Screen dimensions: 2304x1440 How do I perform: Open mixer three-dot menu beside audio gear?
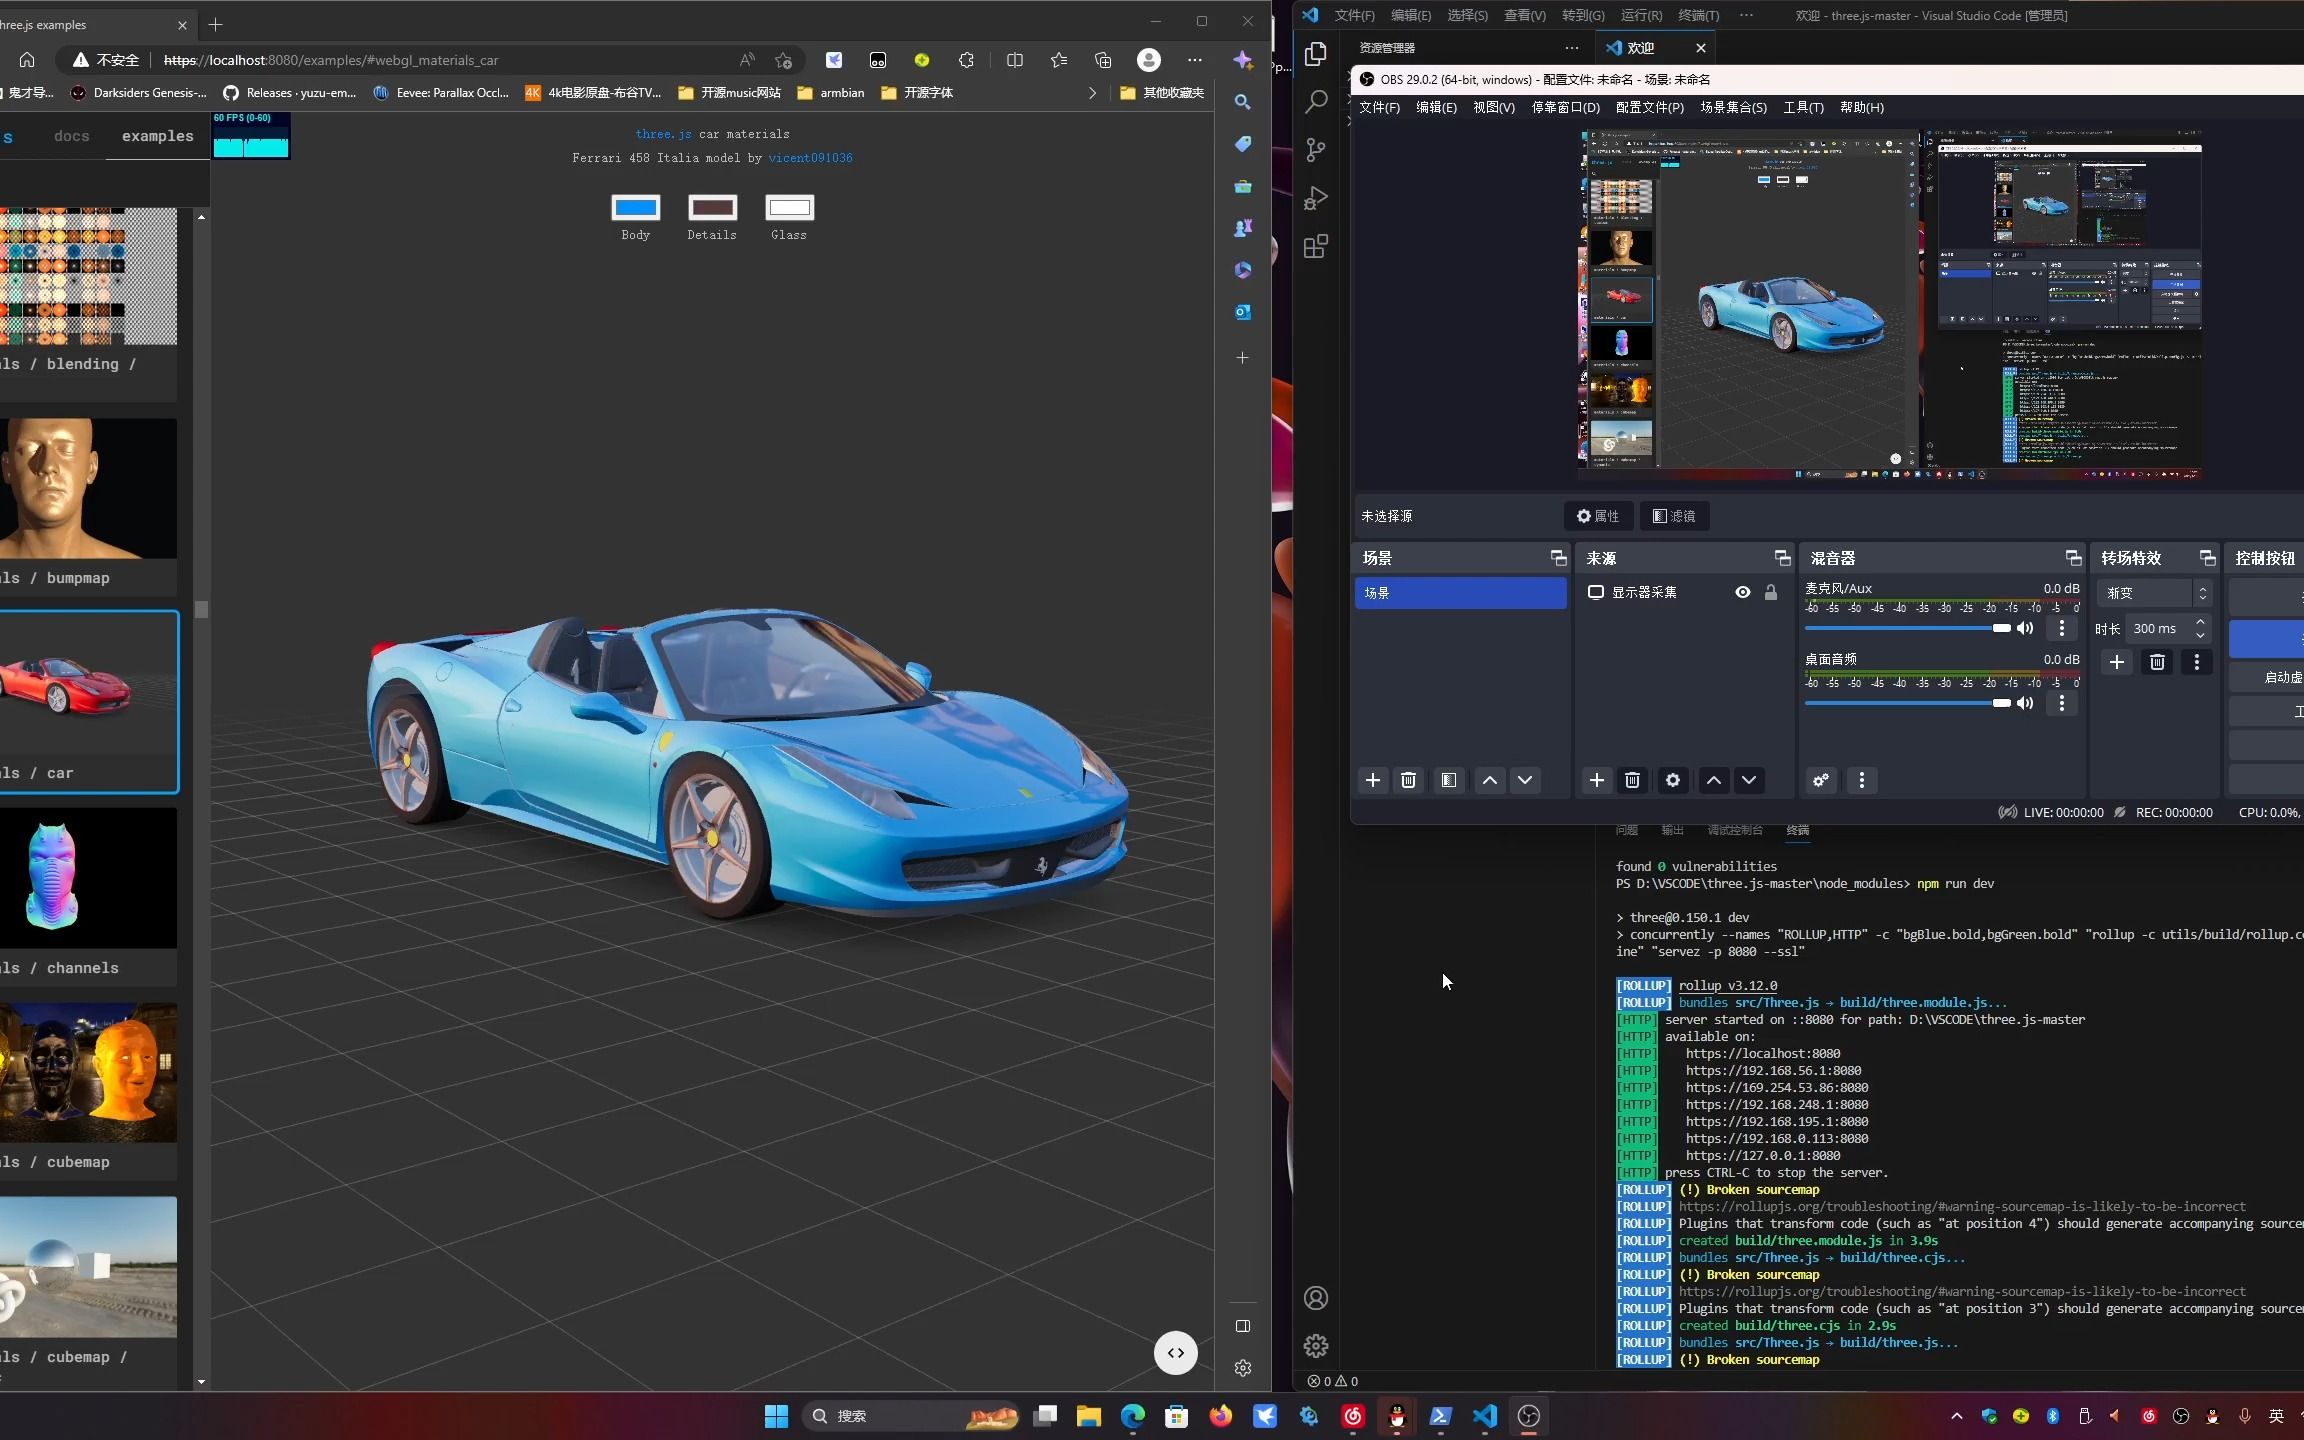click(x=1861, y=780)
